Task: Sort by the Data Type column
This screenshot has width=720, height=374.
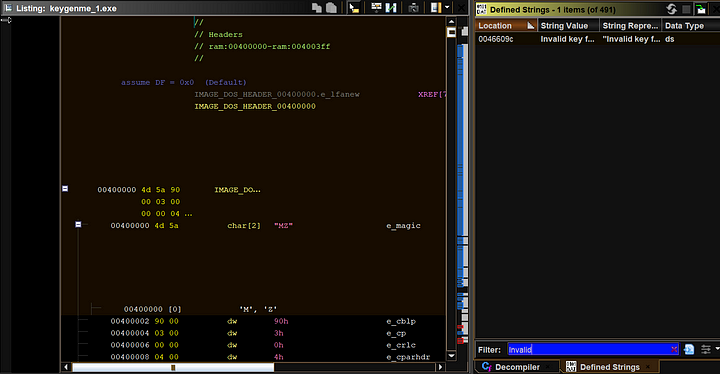Action: click(x=691, y=26)
